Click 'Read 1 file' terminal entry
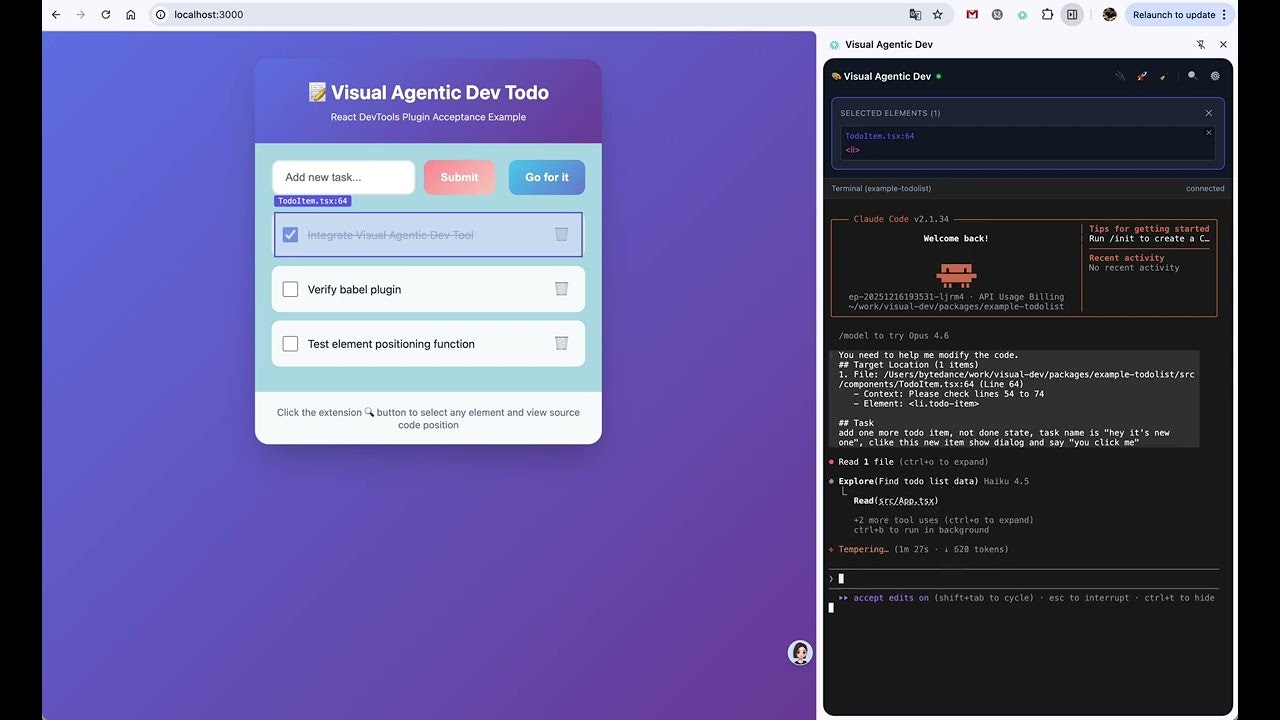This screenshot has width=1280, height=720. pos(913,462)
